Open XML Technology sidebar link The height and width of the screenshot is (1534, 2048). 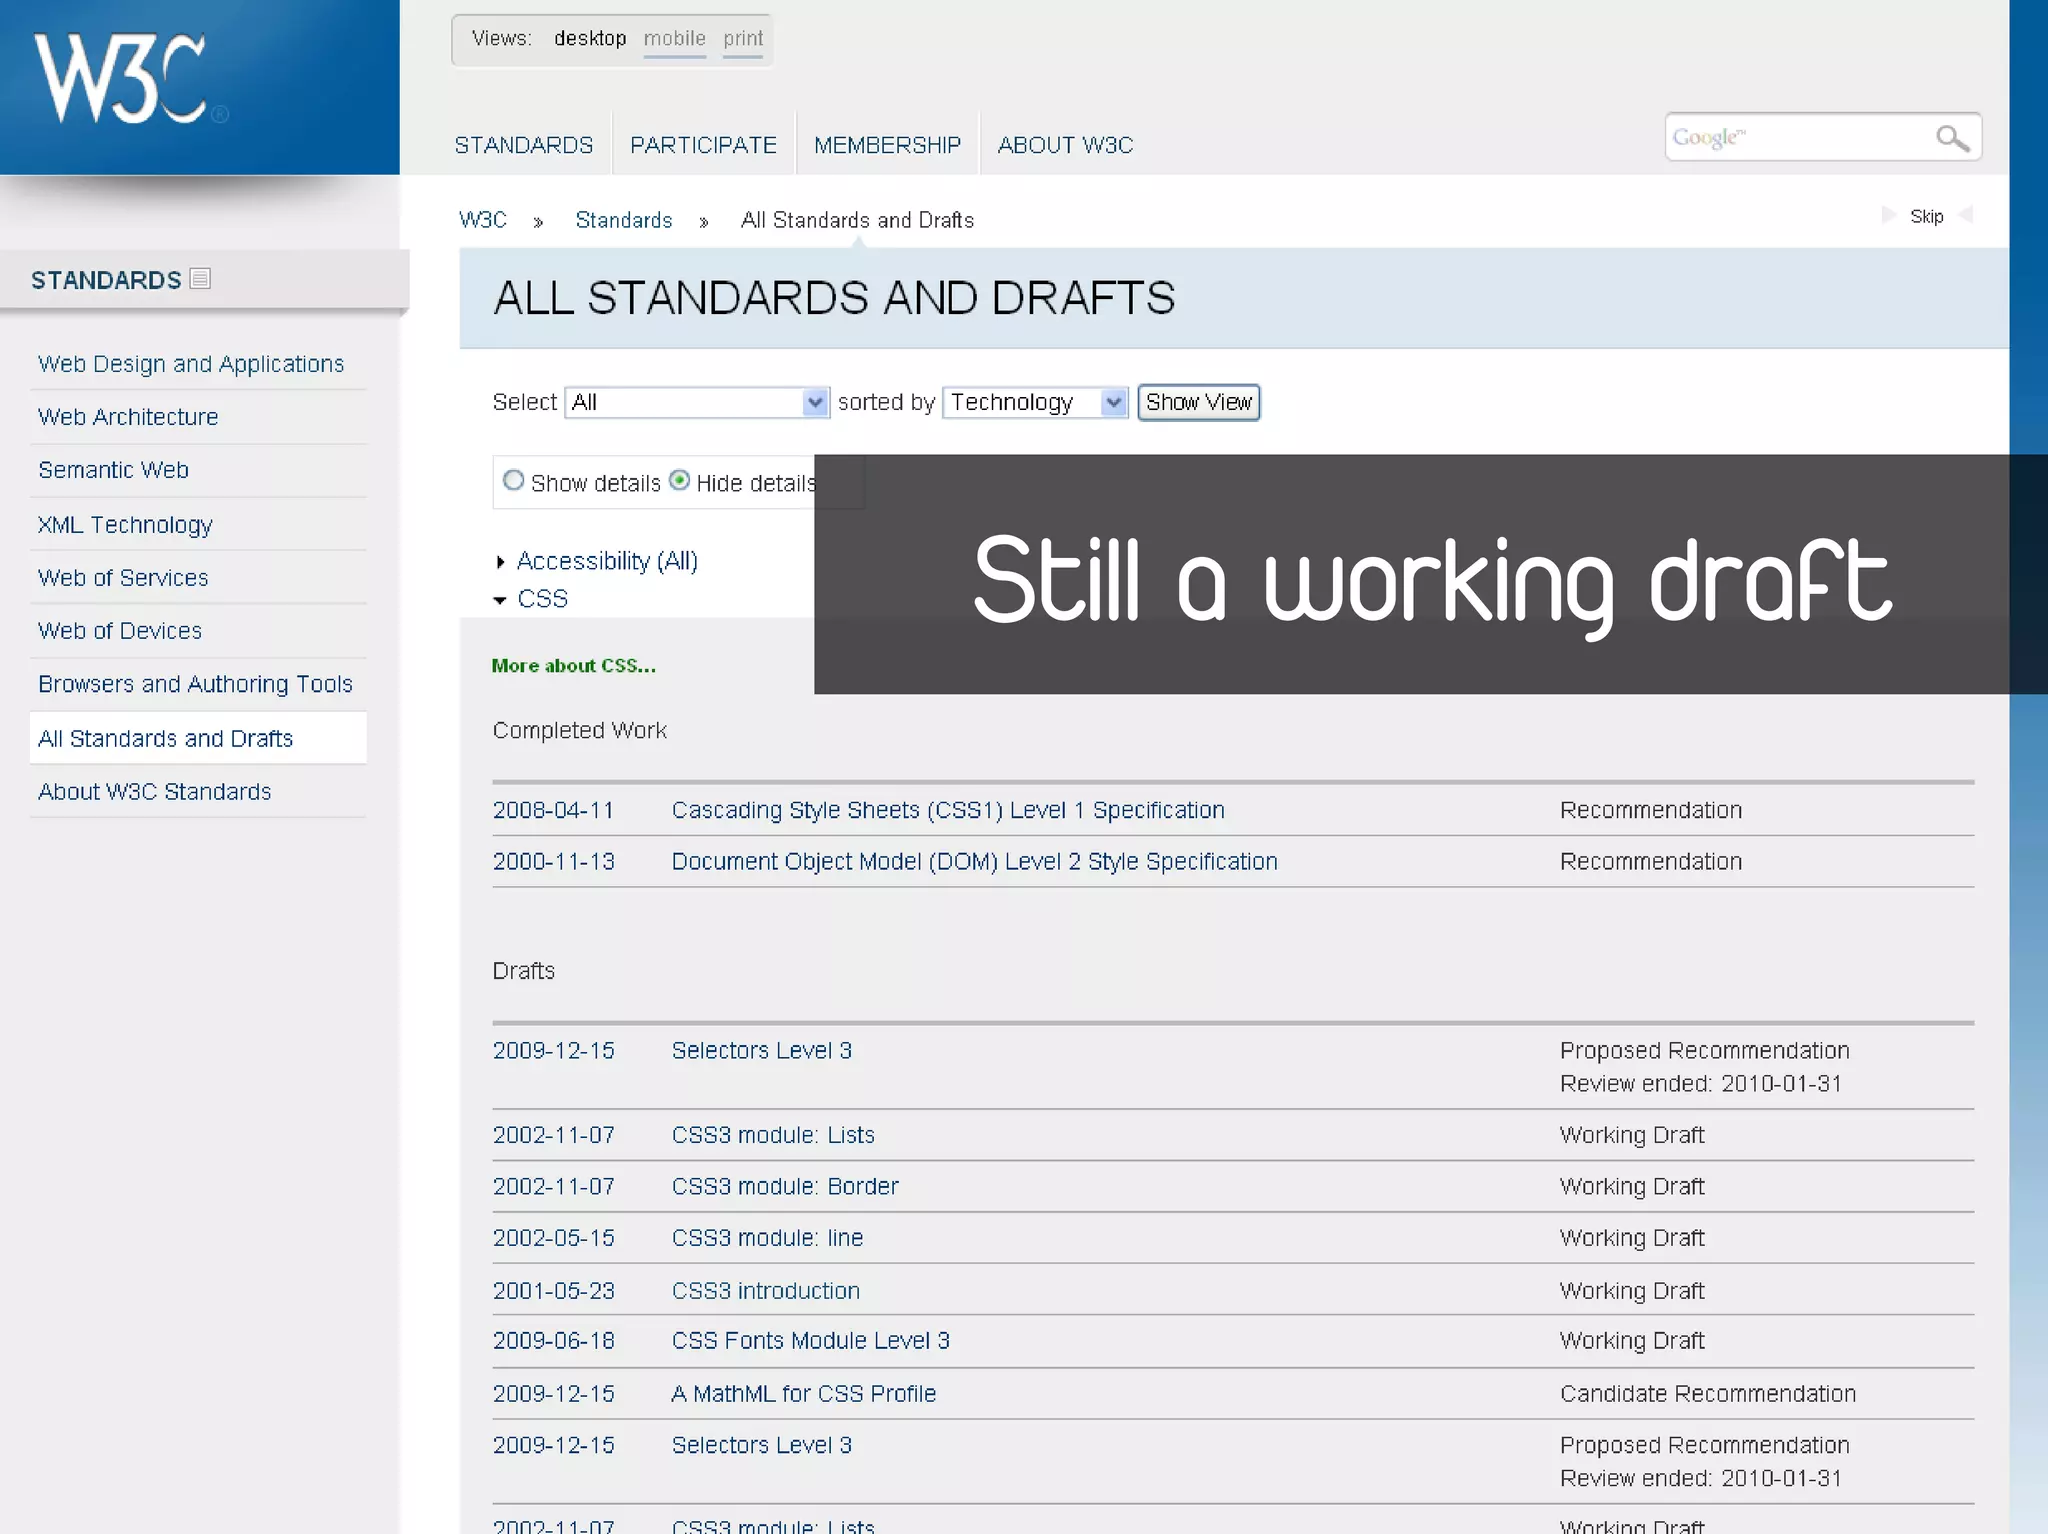(125, 525)
